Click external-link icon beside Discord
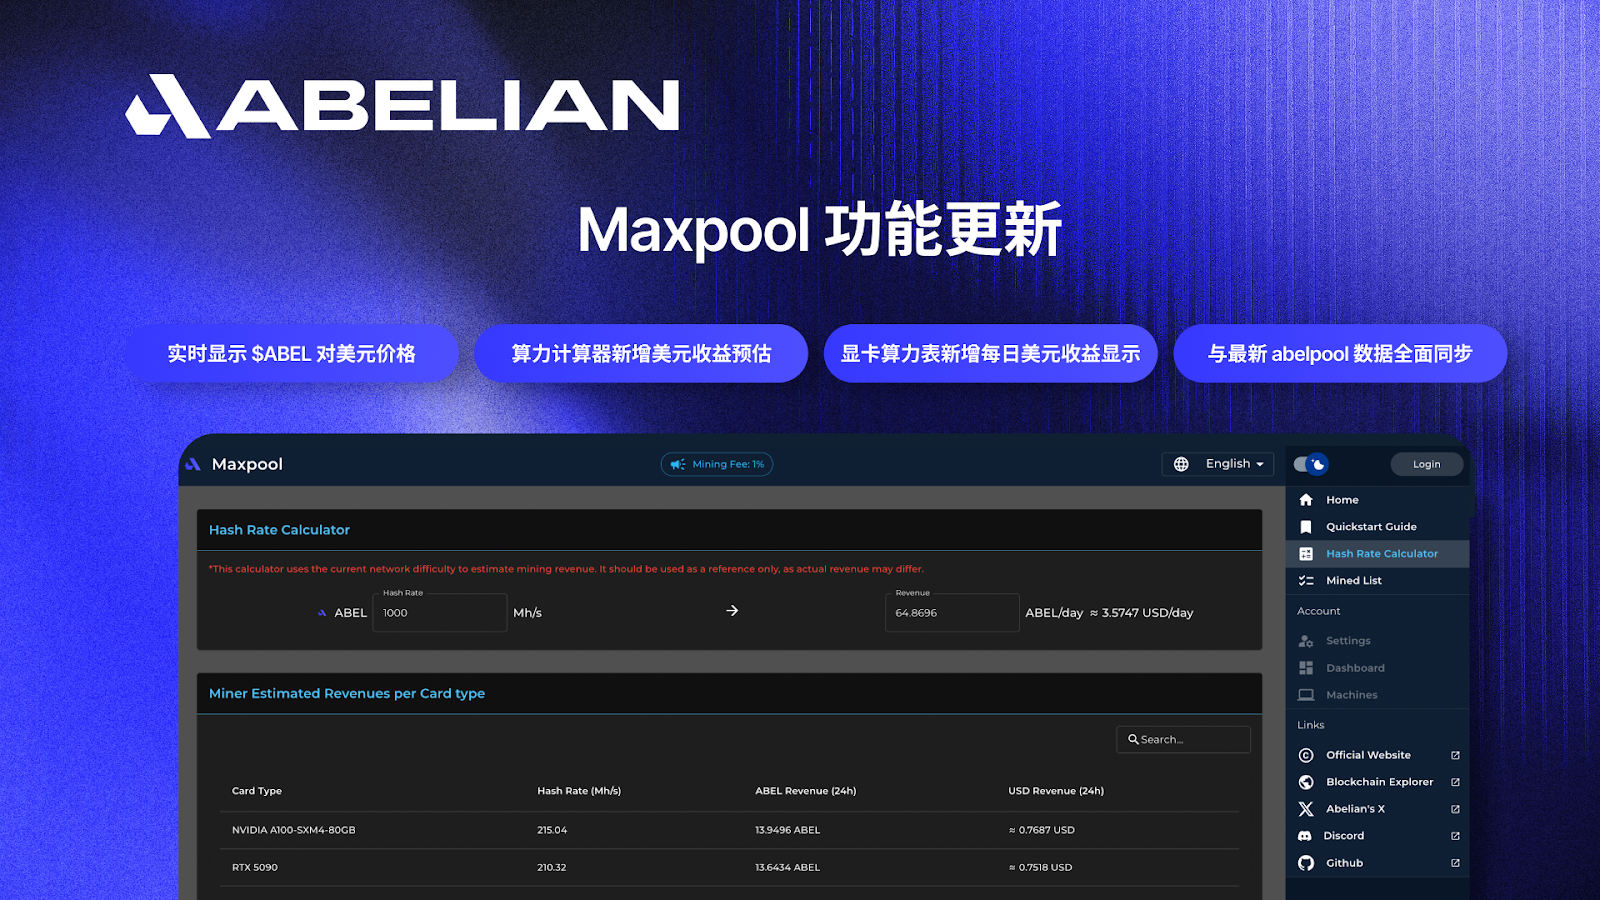Screen dimensions: 1600x900 (1455, 836)
